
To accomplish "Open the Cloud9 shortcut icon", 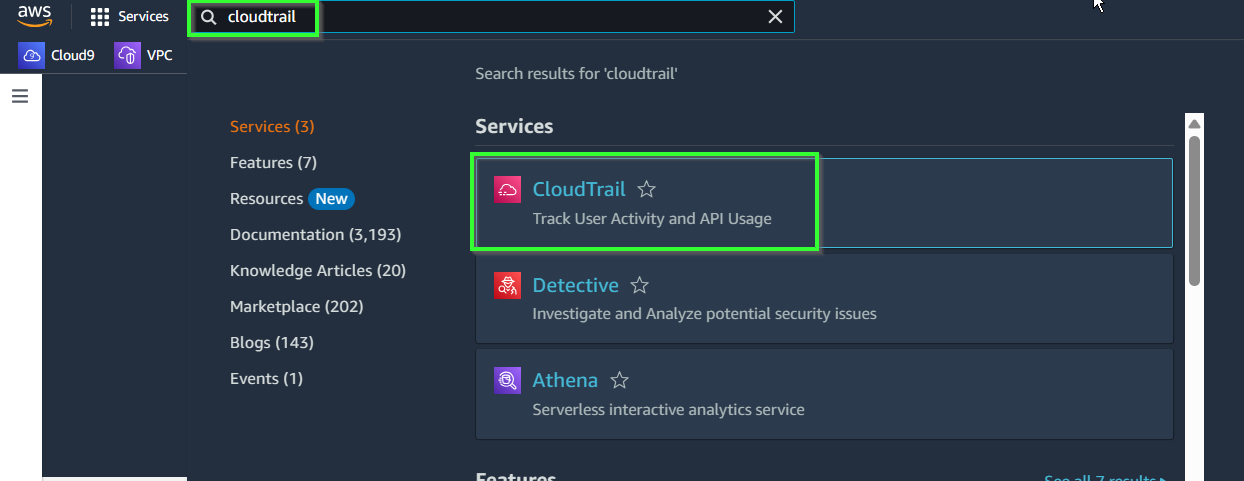I will (31, 55).
